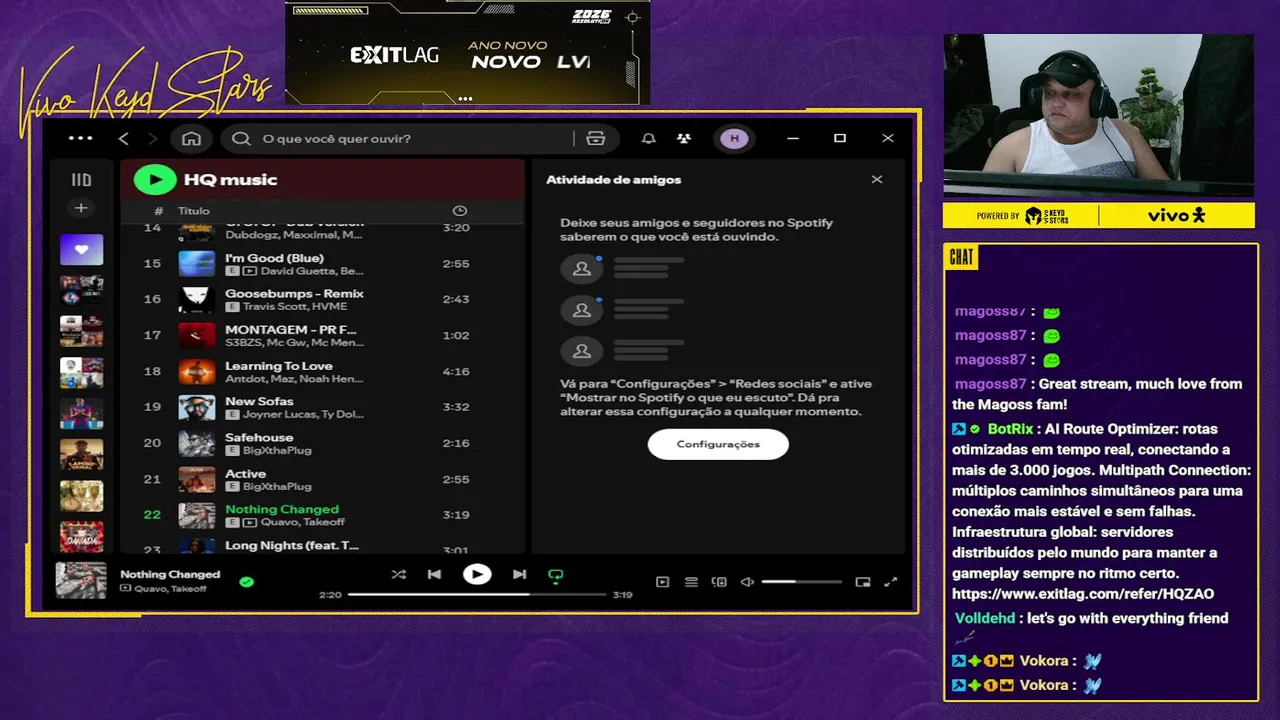Select track 'Safehouse'
This screenshot has height=720, width=1280.
[322, 443]
